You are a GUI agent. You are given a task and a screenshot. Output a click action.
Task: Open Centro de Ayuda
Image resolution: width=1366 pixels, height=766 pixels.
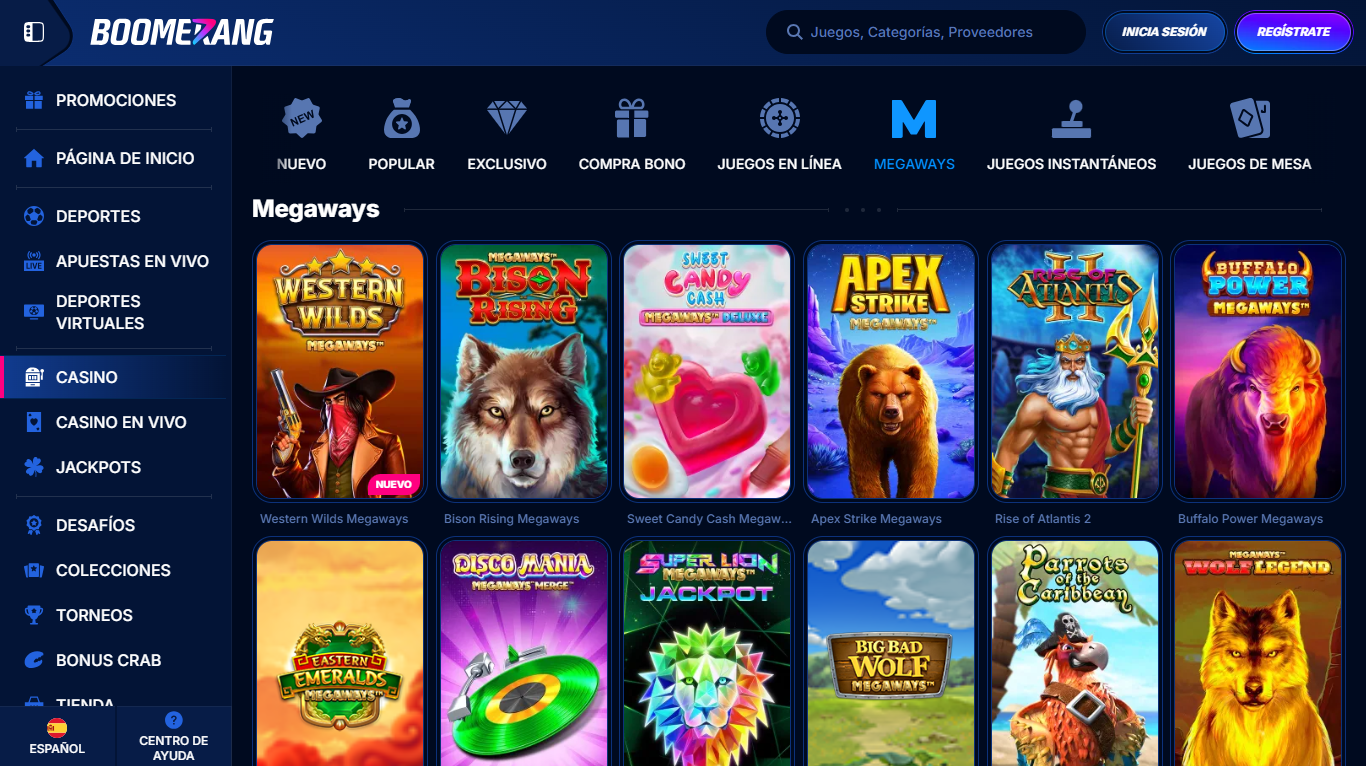(174, 737)
